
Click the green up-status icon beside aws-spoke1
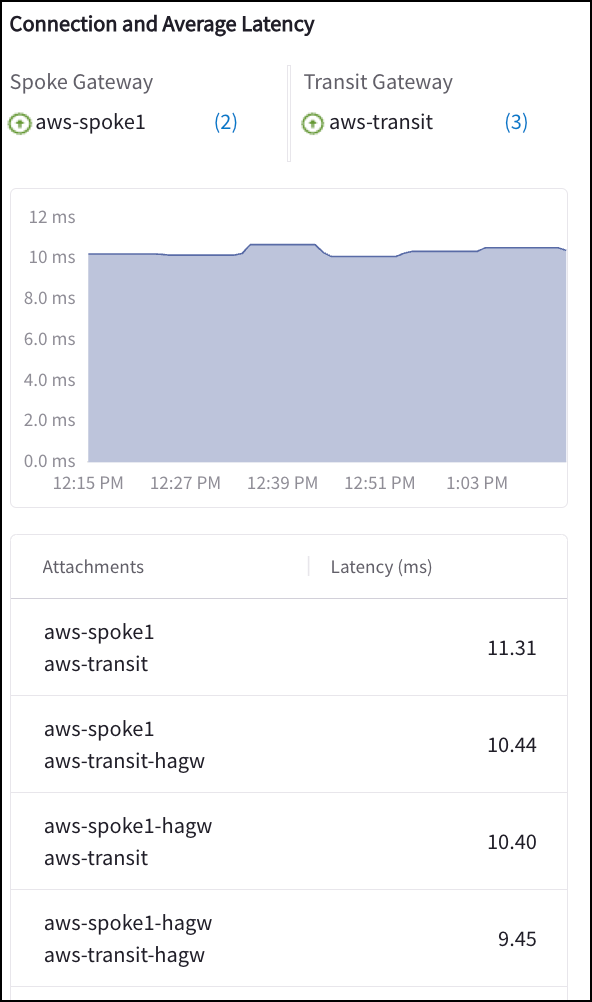tap(20, 123)
